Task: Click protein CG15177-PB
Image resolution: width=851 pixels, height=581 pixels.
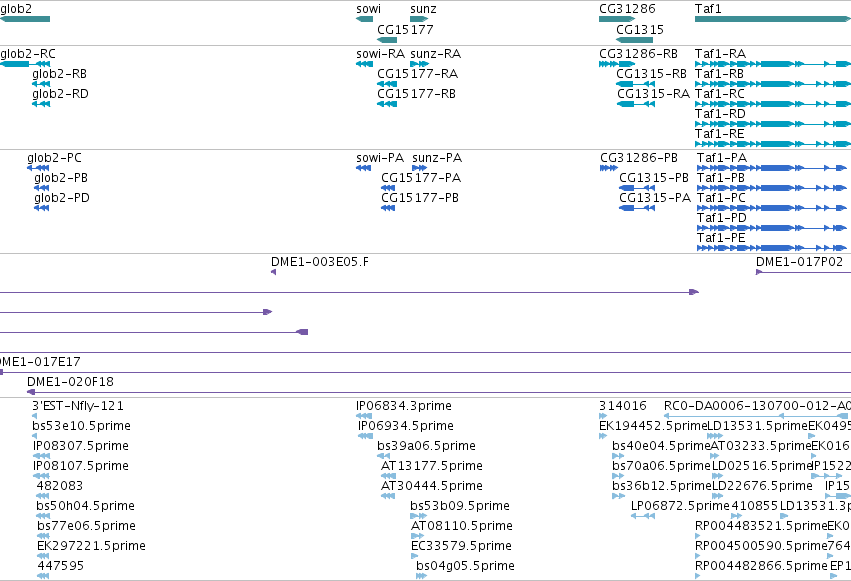Action: [388, 208]
